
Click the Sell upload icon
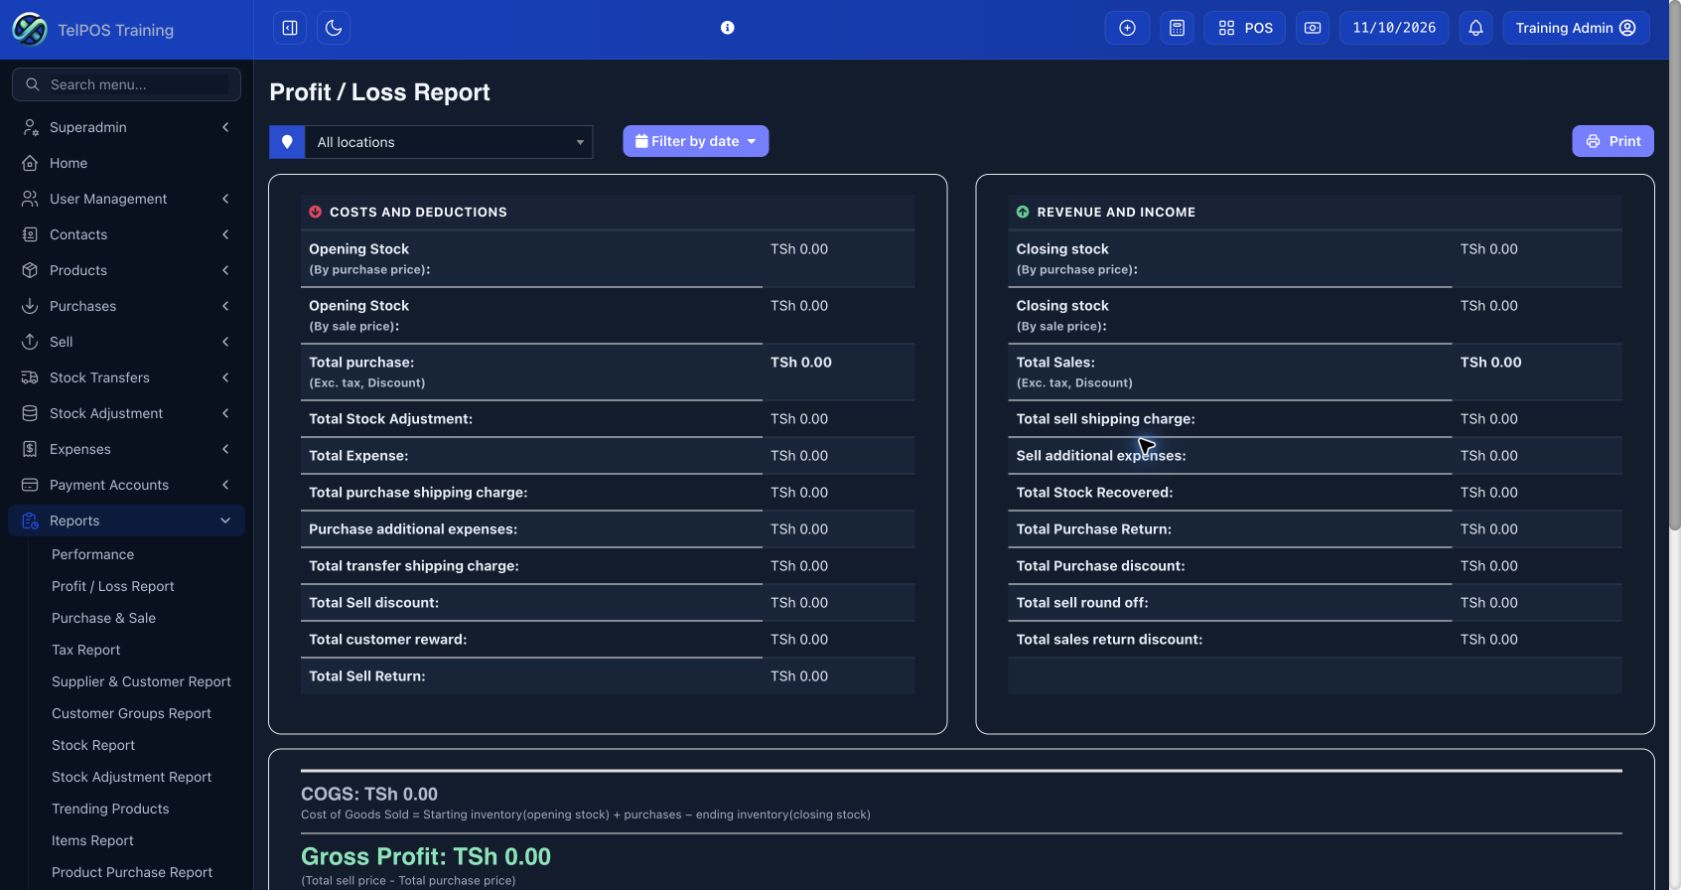(x=30, y=342)
